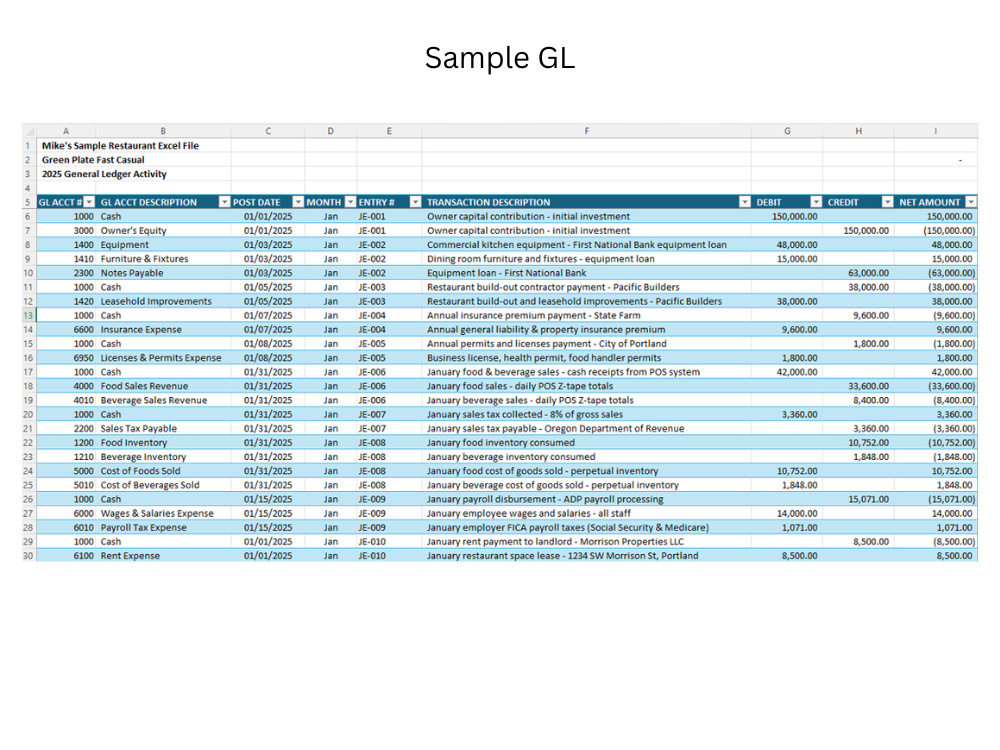
Task: Click credit amount 15,071.00
Action: tap(858, 499)
